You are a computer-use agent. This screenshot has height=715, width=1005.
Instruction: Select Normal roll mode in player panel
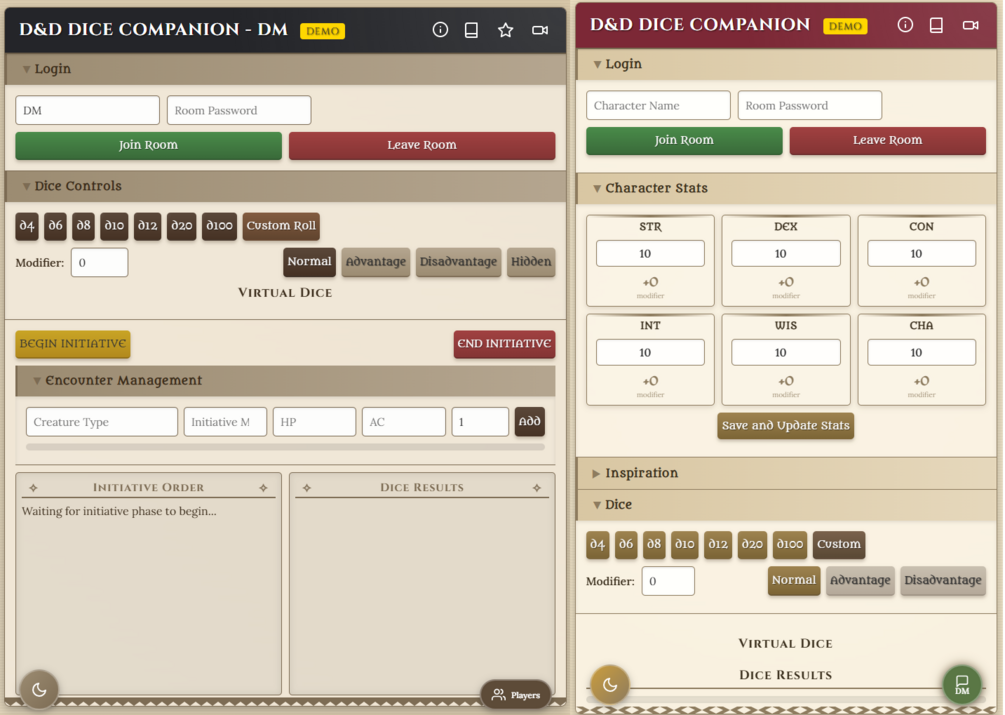click(794, 580)
